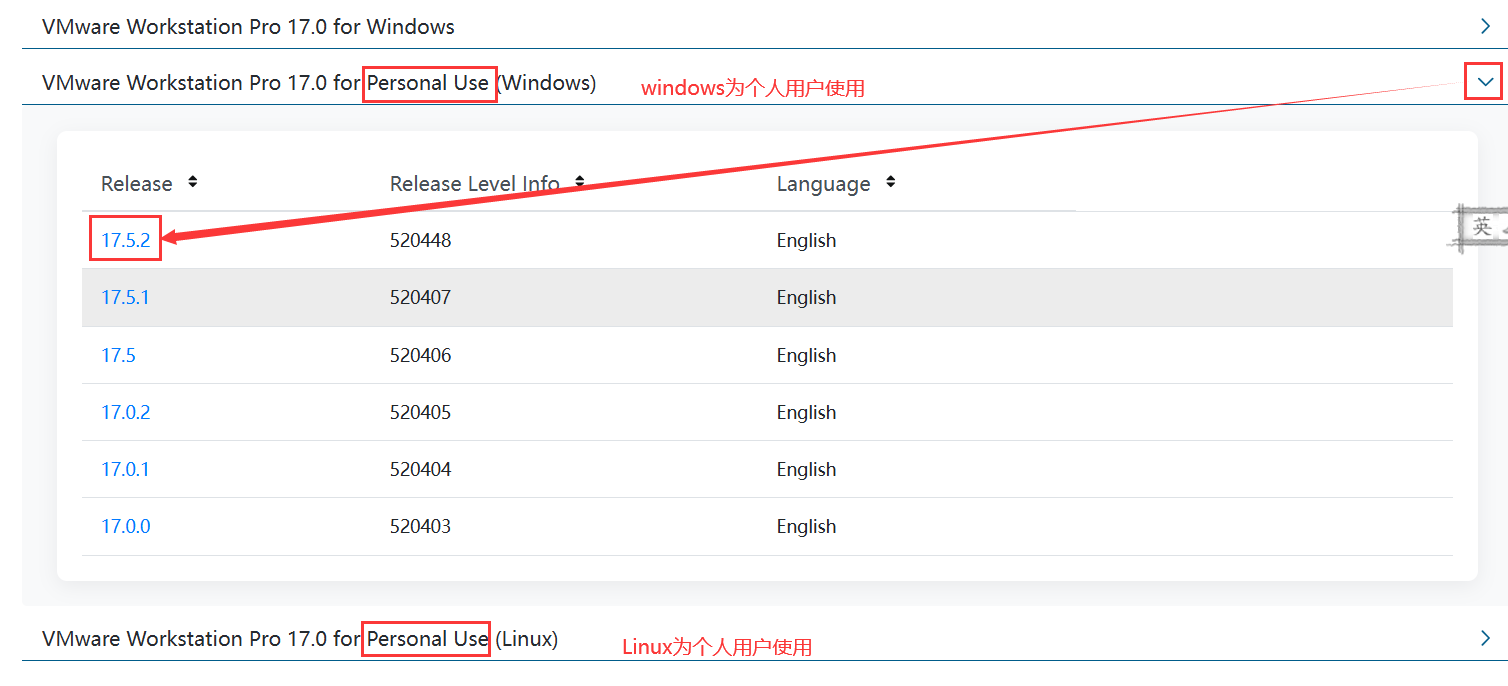This screenshot has width=1508, height=686.
Task: Click English in the 17.5.1 row
Action: 806,297
